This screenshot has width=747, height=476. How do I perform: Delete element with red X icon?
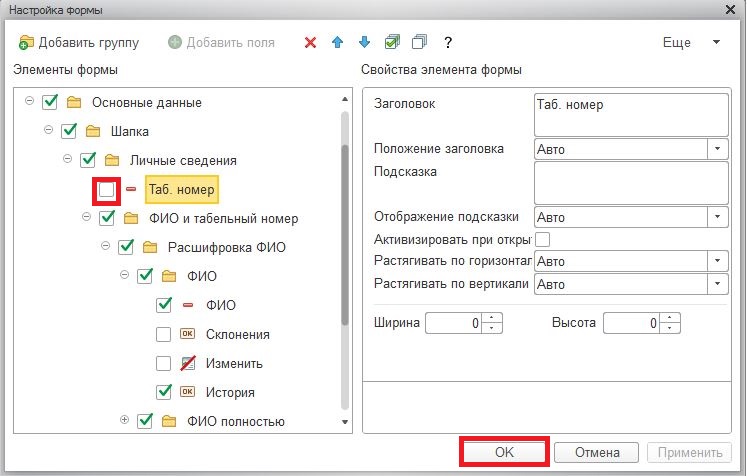click(310, 43)
